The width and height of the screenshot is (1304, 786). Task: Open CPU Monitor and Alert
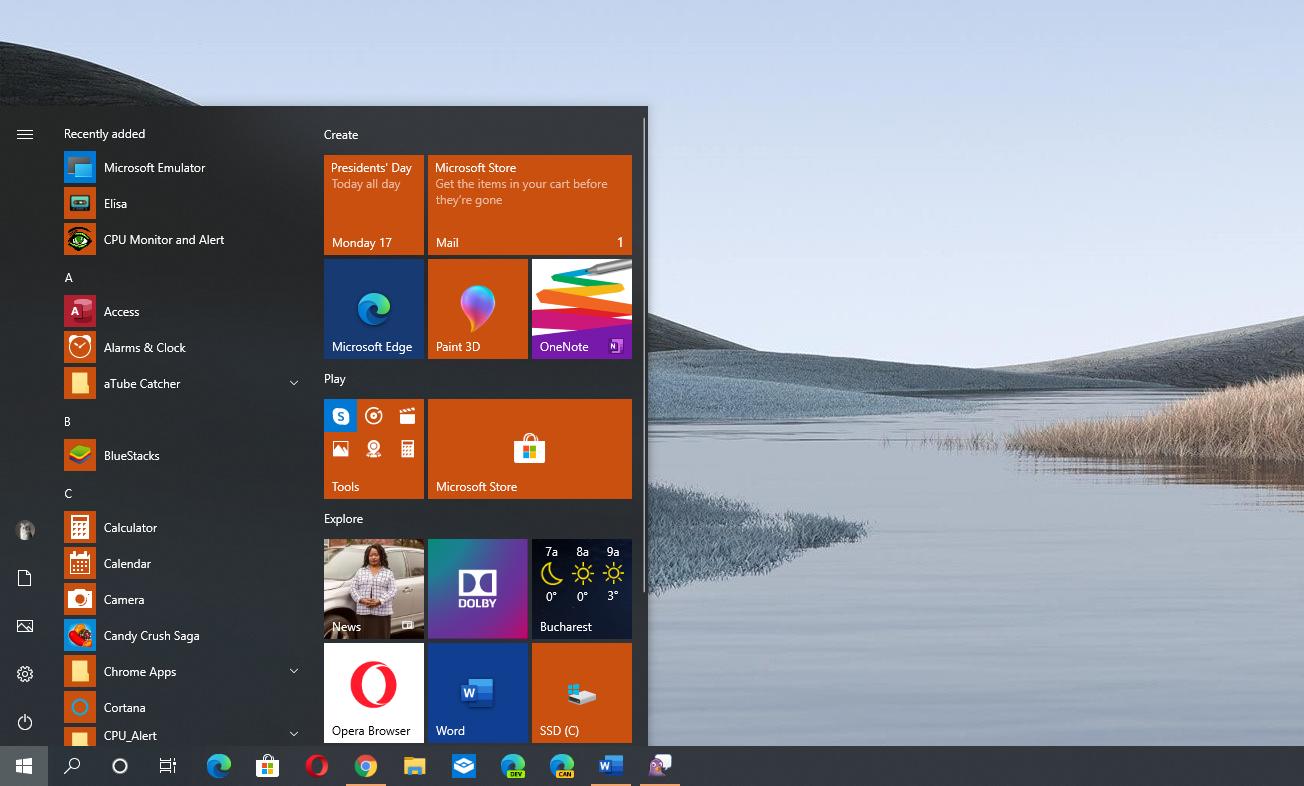(182, 240)
